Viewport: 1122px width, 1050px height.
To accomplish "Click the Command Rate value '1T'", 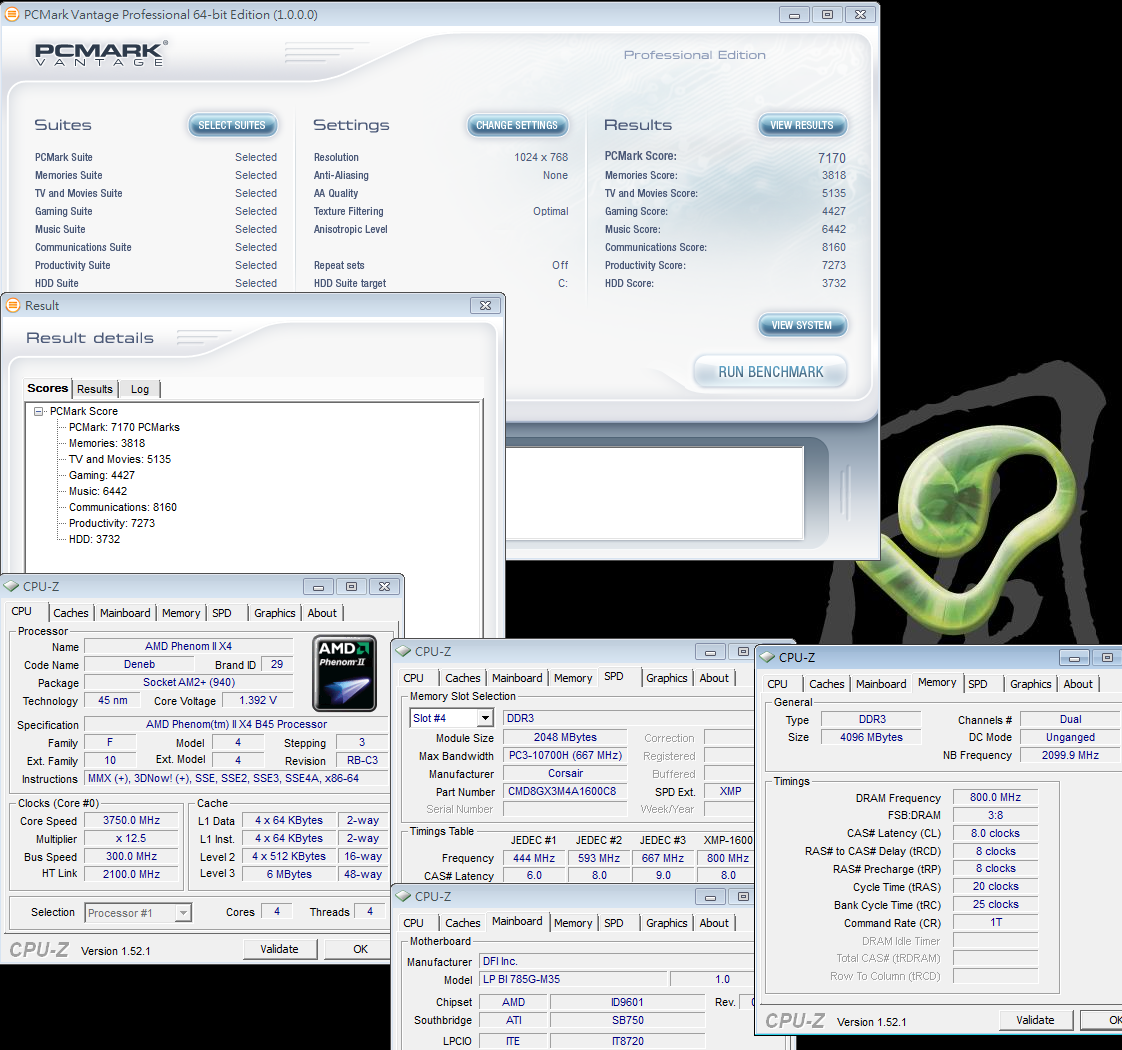I will [x=995, y=922].
